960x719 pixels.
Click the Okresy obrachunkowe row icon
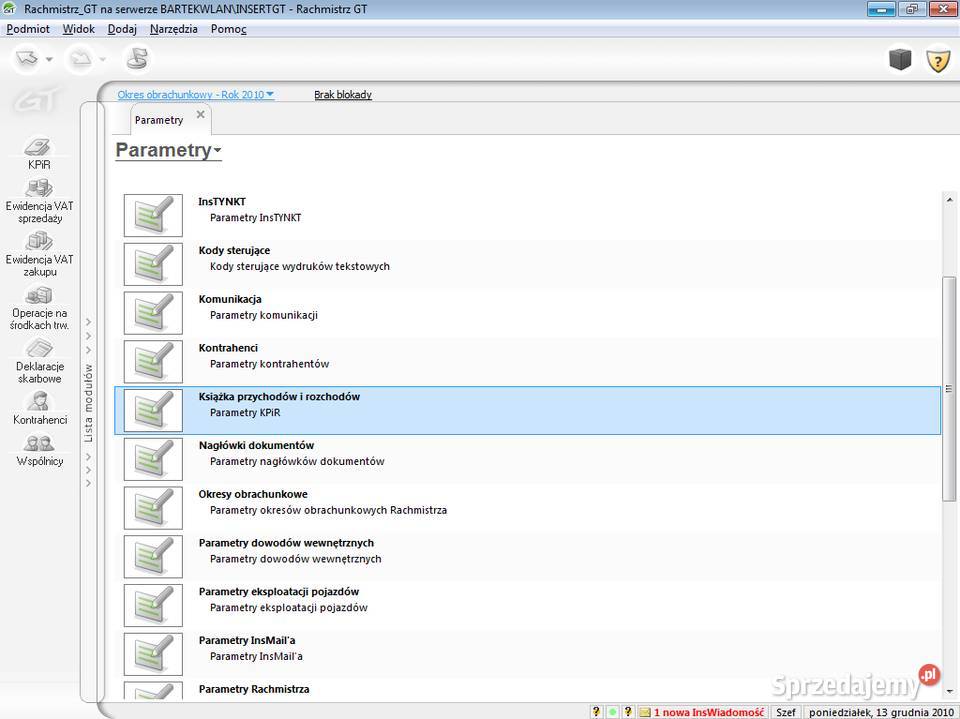pyautogui.click(x=153, y=508)
